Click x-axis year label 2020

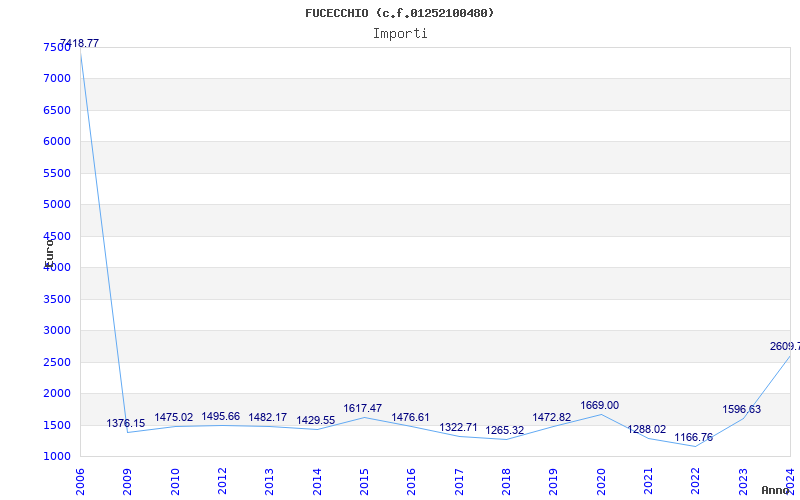[601, 482]
